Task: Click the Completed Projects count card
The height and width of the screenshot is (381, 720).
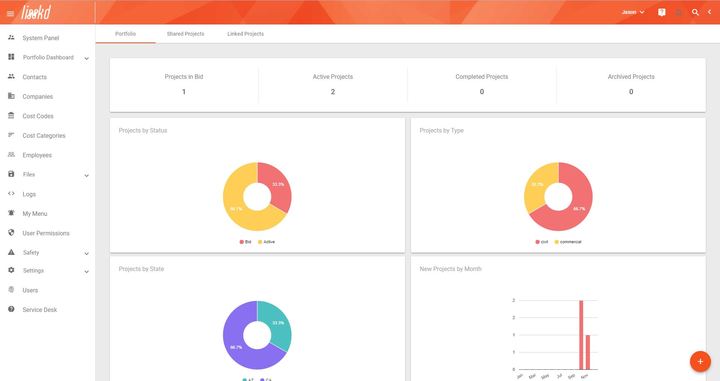Action: 482,84
